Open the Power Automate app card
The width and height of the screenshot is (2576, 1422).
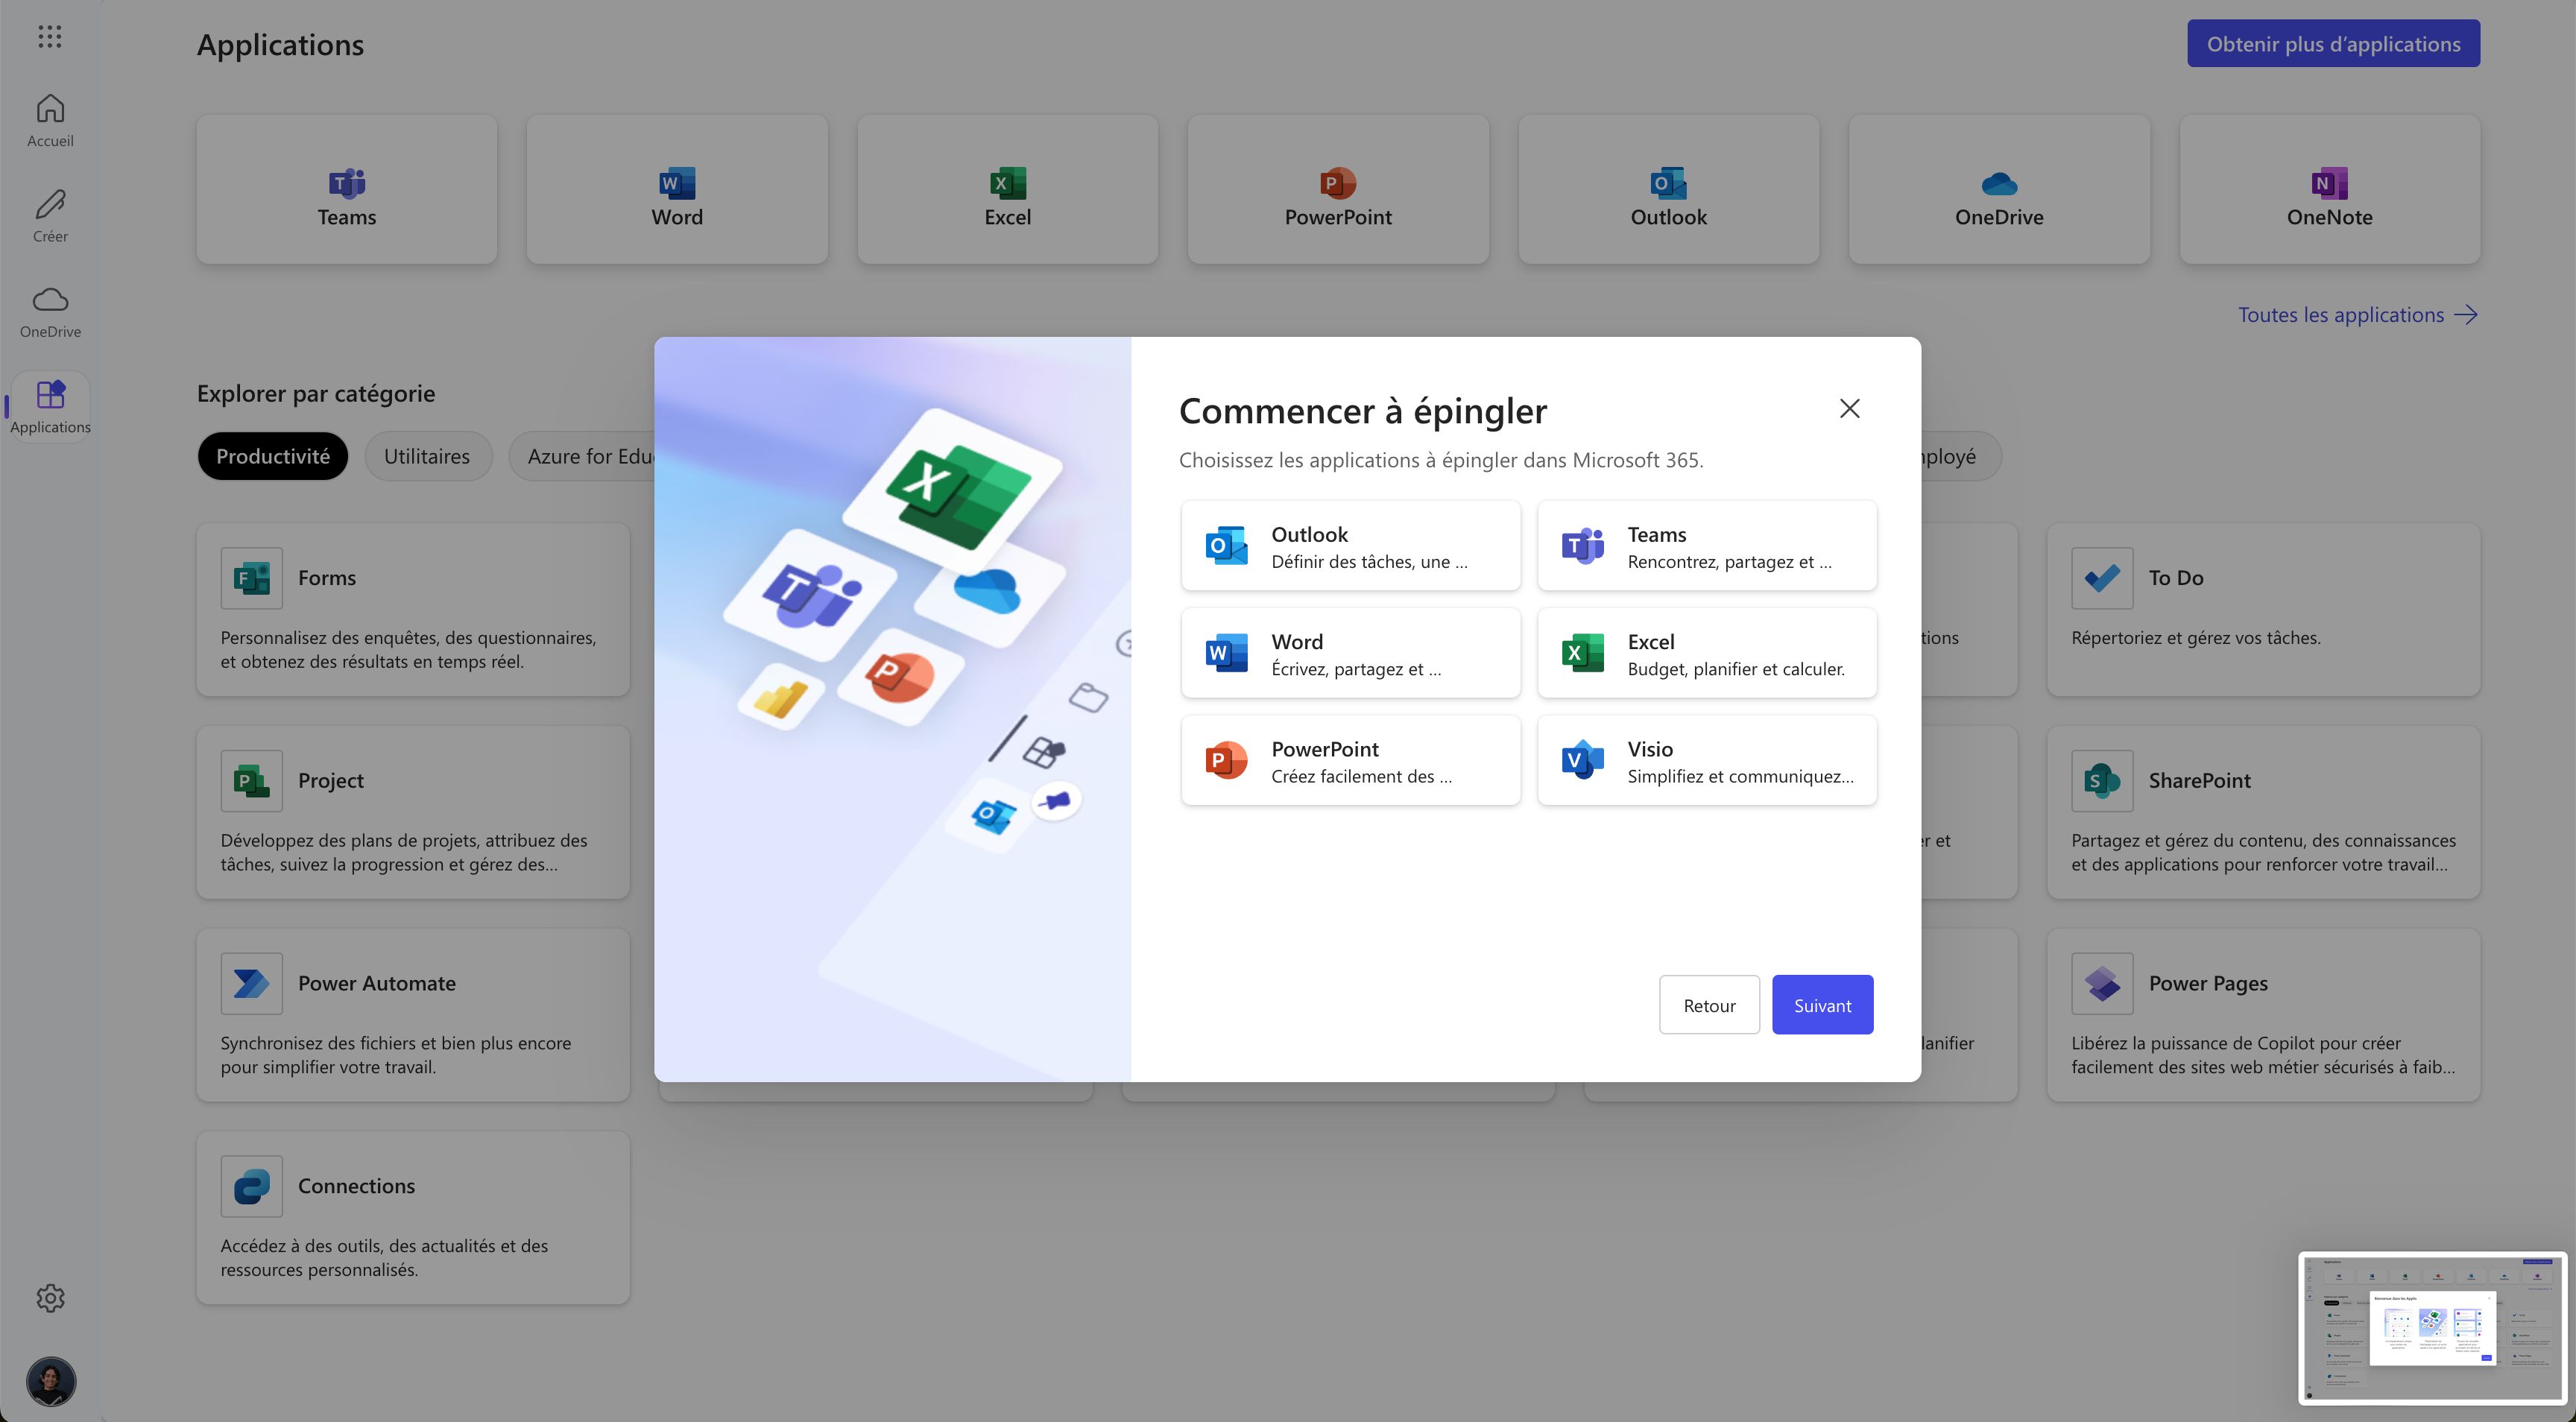tap(413, 1015)
